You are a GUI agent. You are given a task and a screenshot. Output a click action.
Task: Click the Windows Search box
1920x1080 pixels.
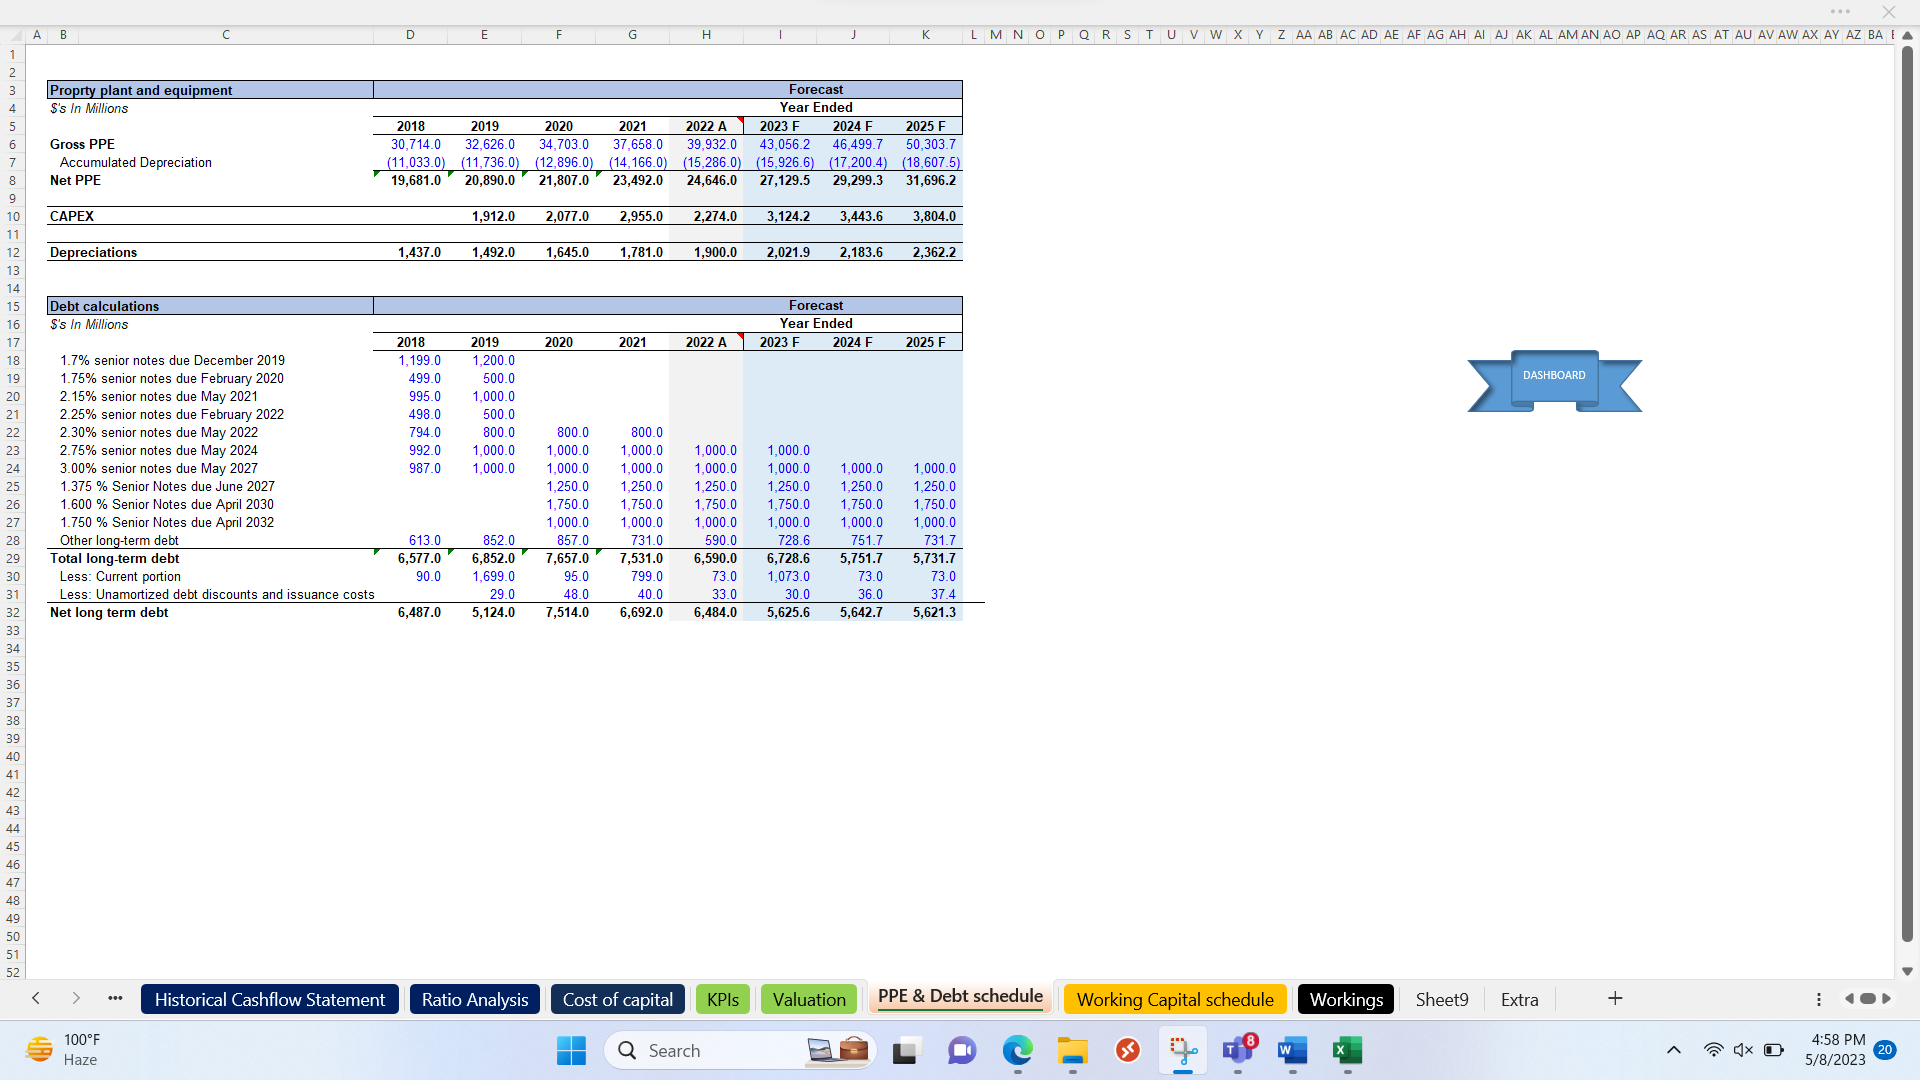[740, 1050]
